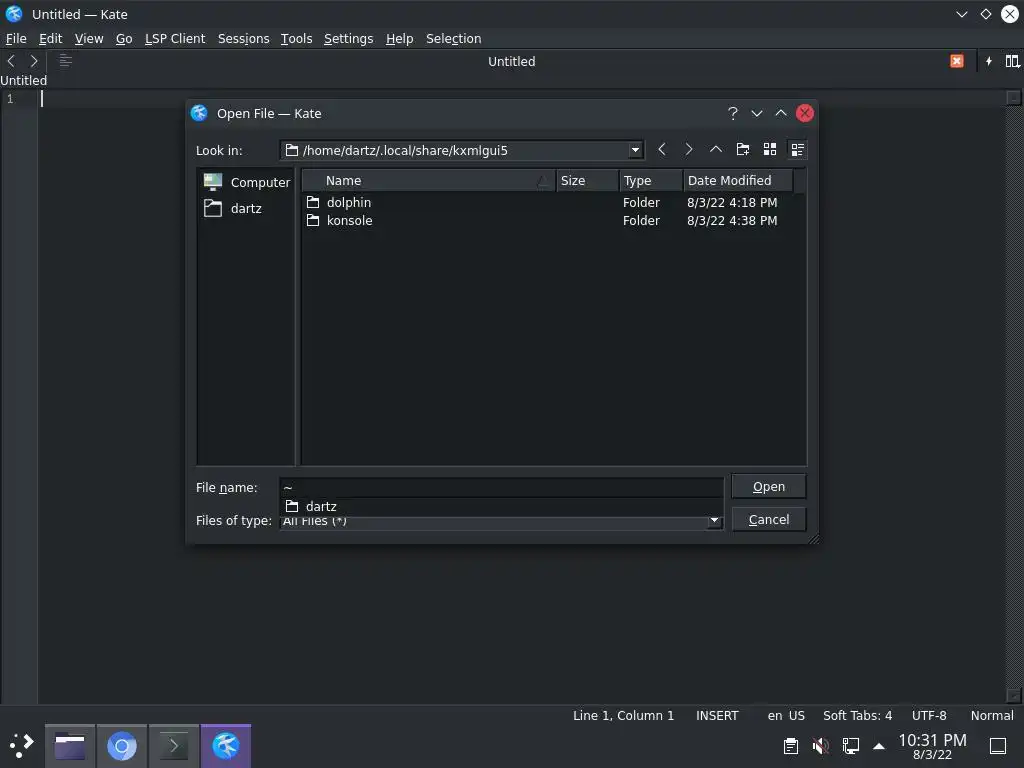Select dartz home in the sidebar
The image size is (1024, 768).
232,208
